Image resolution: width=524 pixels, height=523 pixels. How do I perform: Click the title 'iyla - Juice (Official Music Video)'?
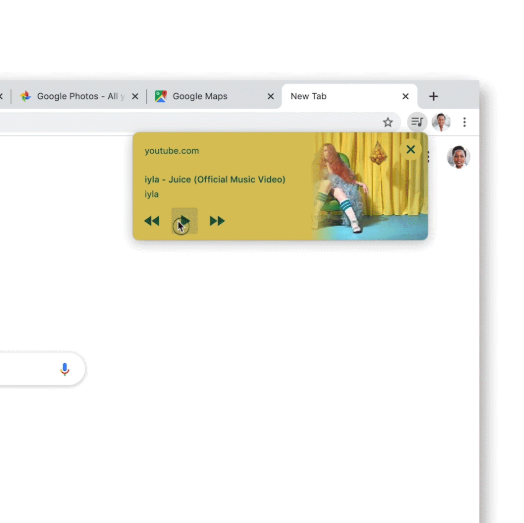215,179
